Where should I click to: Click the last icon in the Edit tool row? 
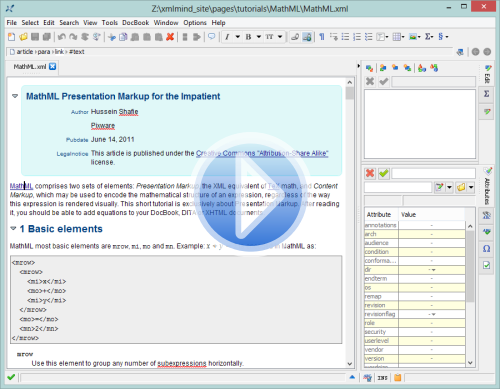(x=434, y=68)
